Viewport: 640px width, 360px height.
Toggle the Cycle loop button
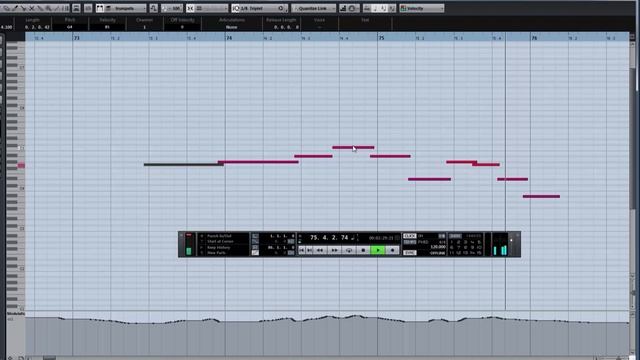pyautogui.click(x=349, y=250)
